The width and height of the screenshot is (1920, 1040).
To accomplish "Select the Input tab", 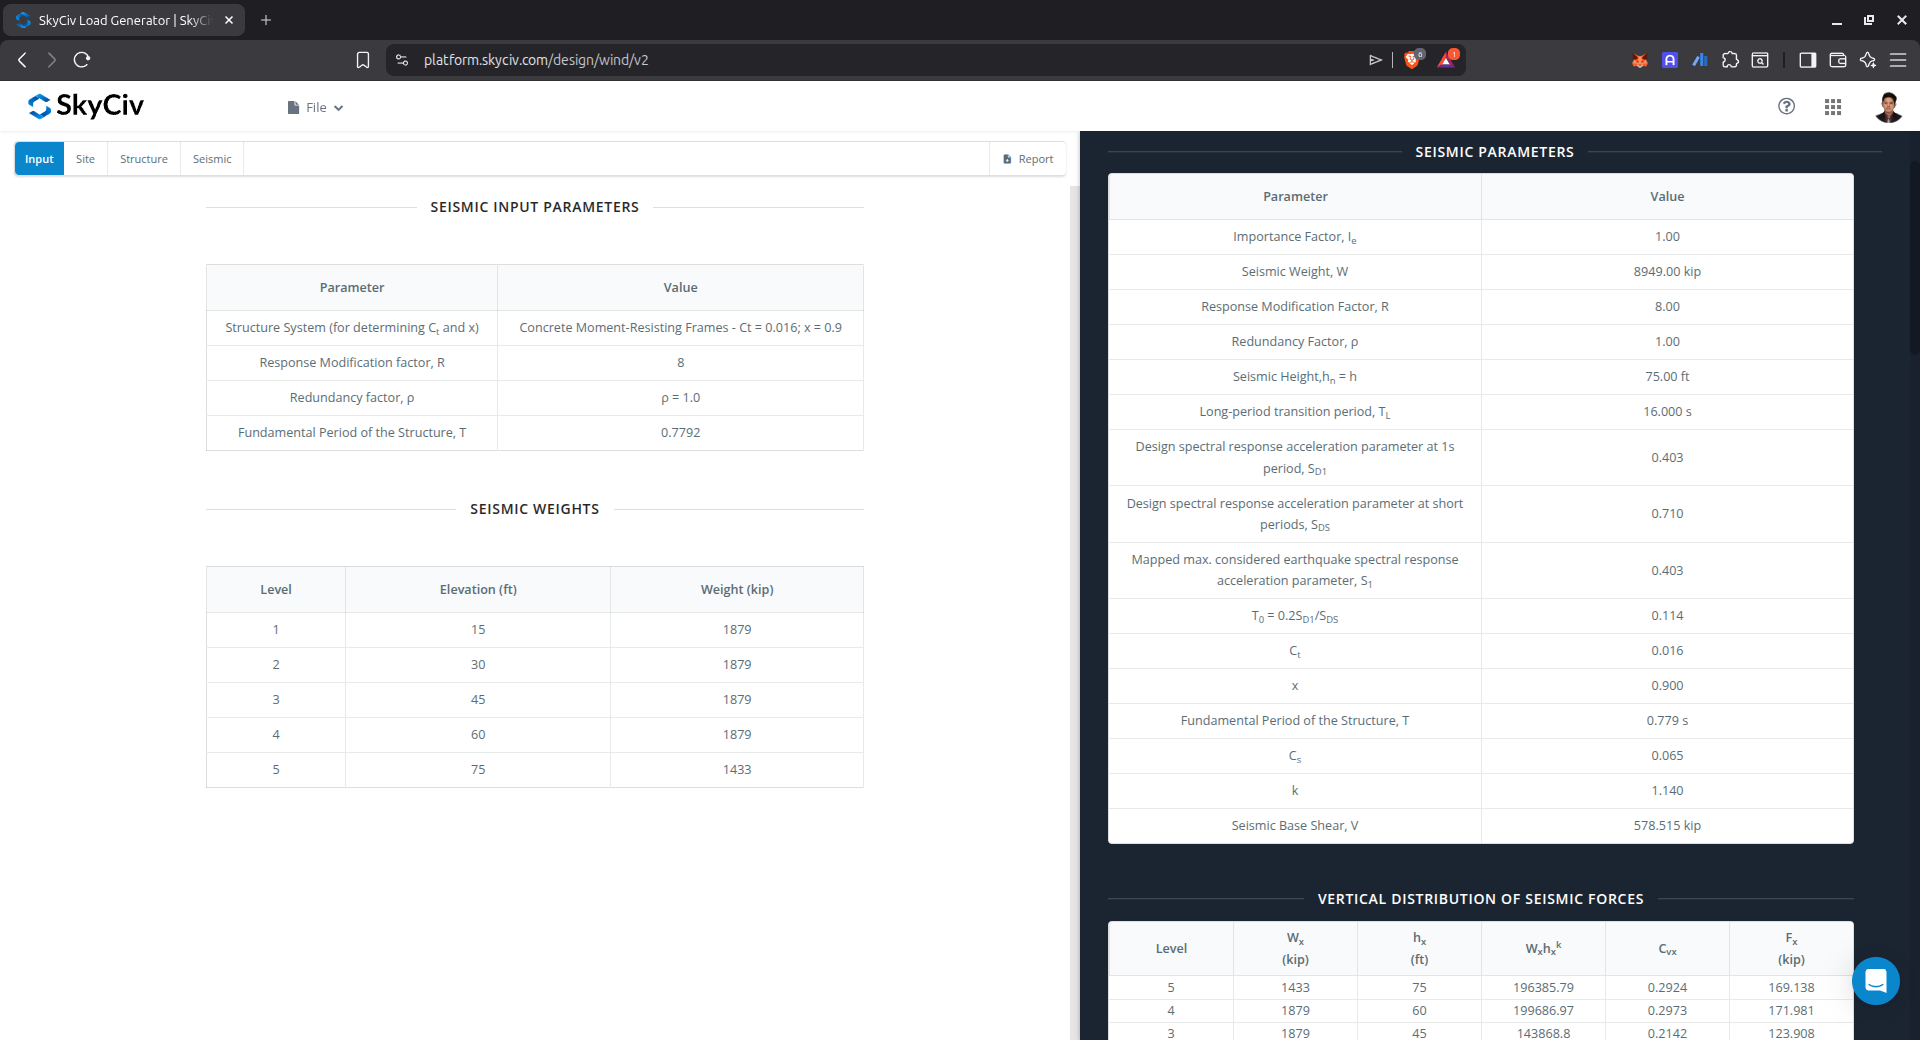I will 39,159.
